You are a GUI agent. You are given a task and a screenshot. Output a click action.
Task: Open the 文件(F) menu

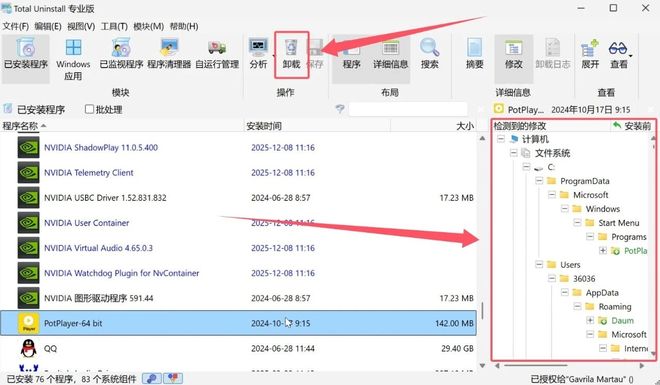[x=16, y=26]
